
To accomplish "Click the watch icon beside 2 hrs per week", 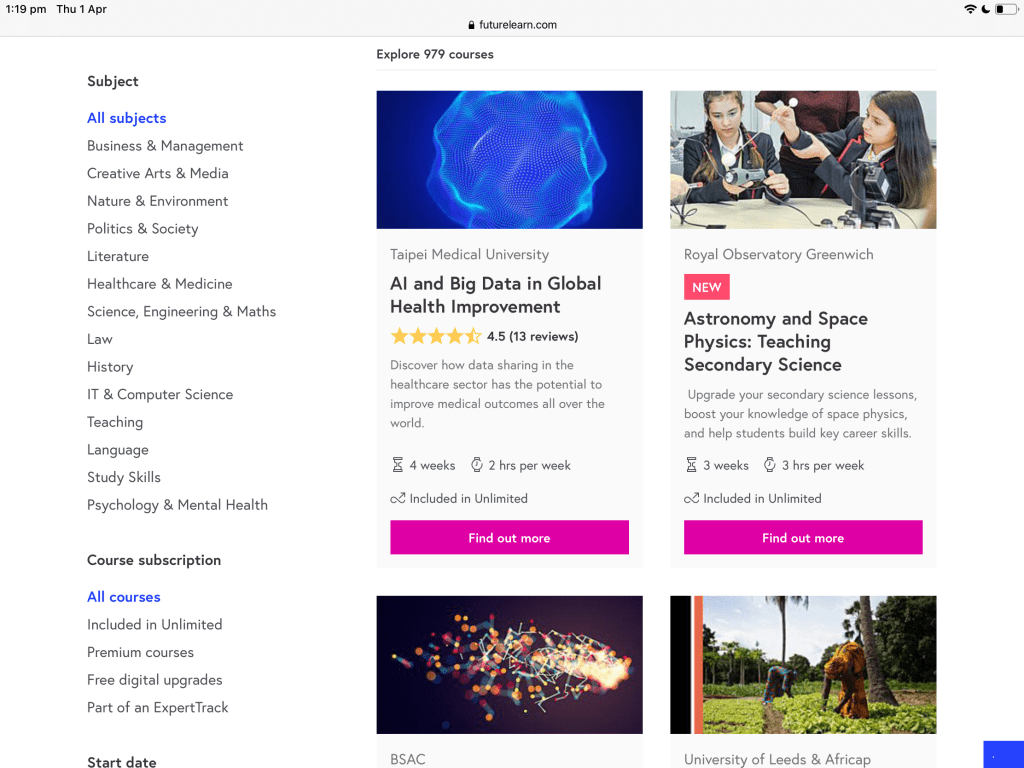I will click(x=476, y=465).
